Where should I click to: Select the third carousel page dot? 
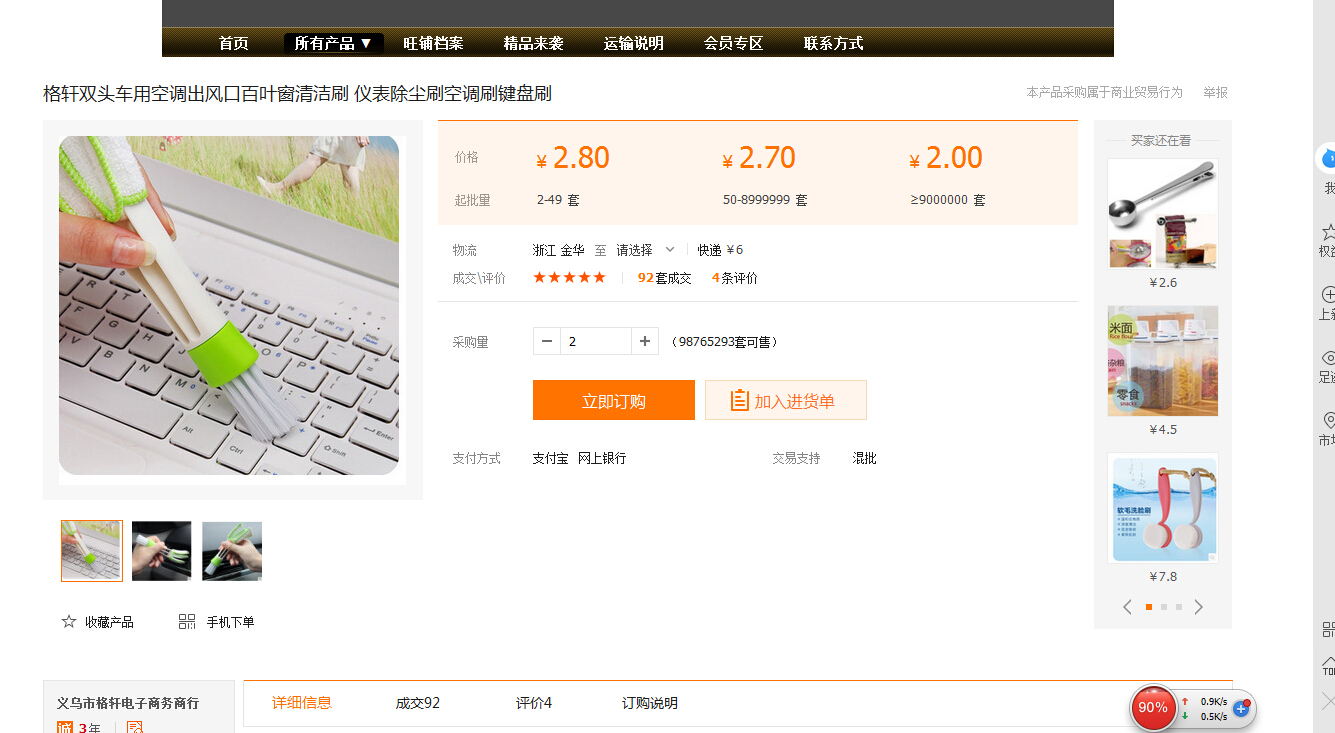[1179, 607]
